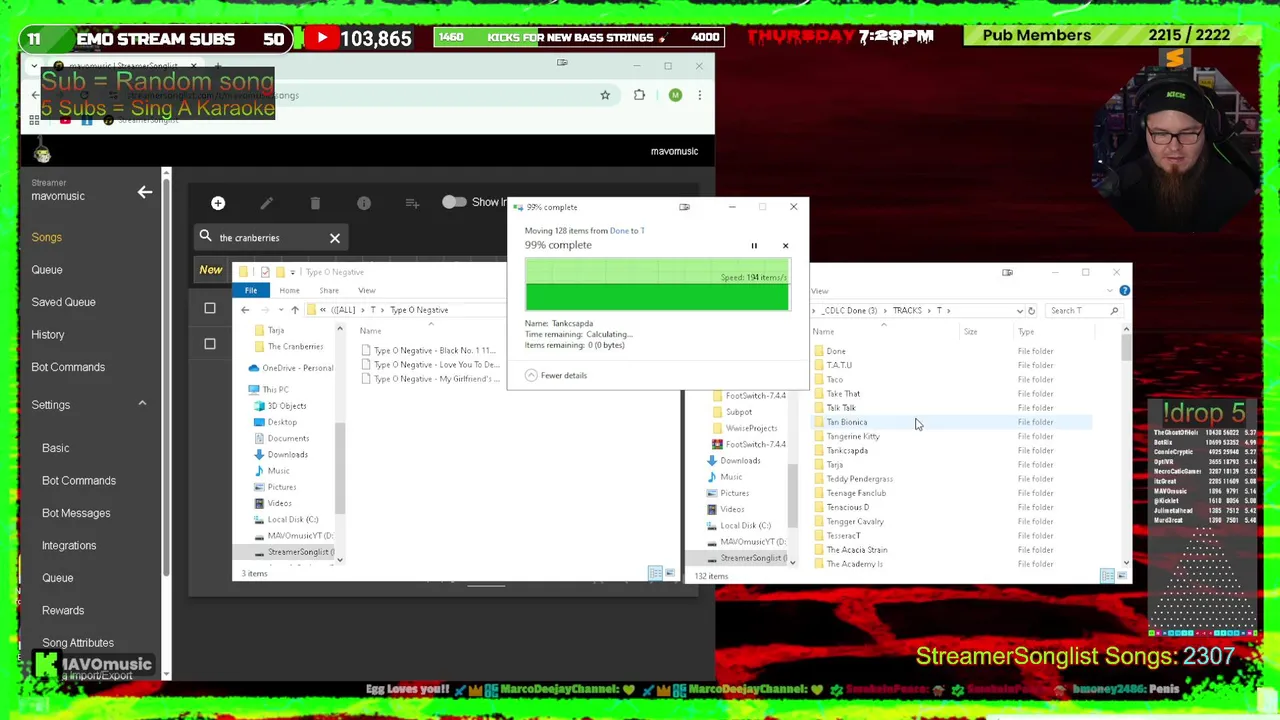Image resolution: width=1280 pixels, height=720 pixels.
Task: Click the '<<' breadcrumb overflow in left Explorer
Action: click(322, 310)
